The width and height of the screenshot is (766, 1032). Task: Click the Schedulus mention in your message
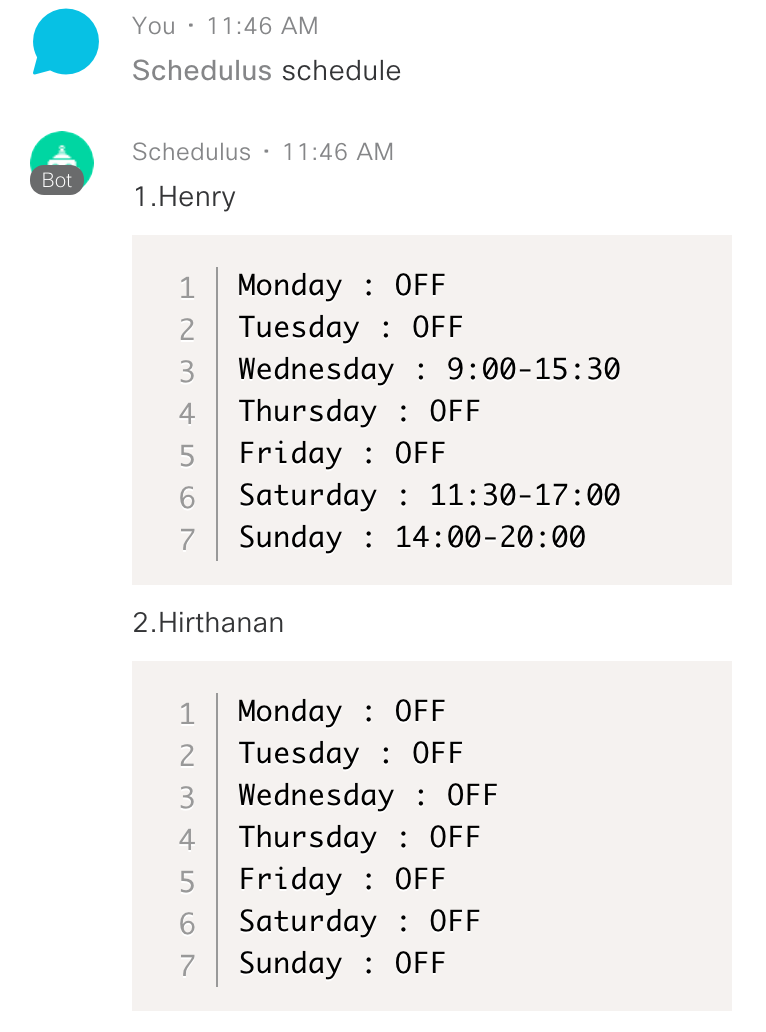tap(202, 71)
